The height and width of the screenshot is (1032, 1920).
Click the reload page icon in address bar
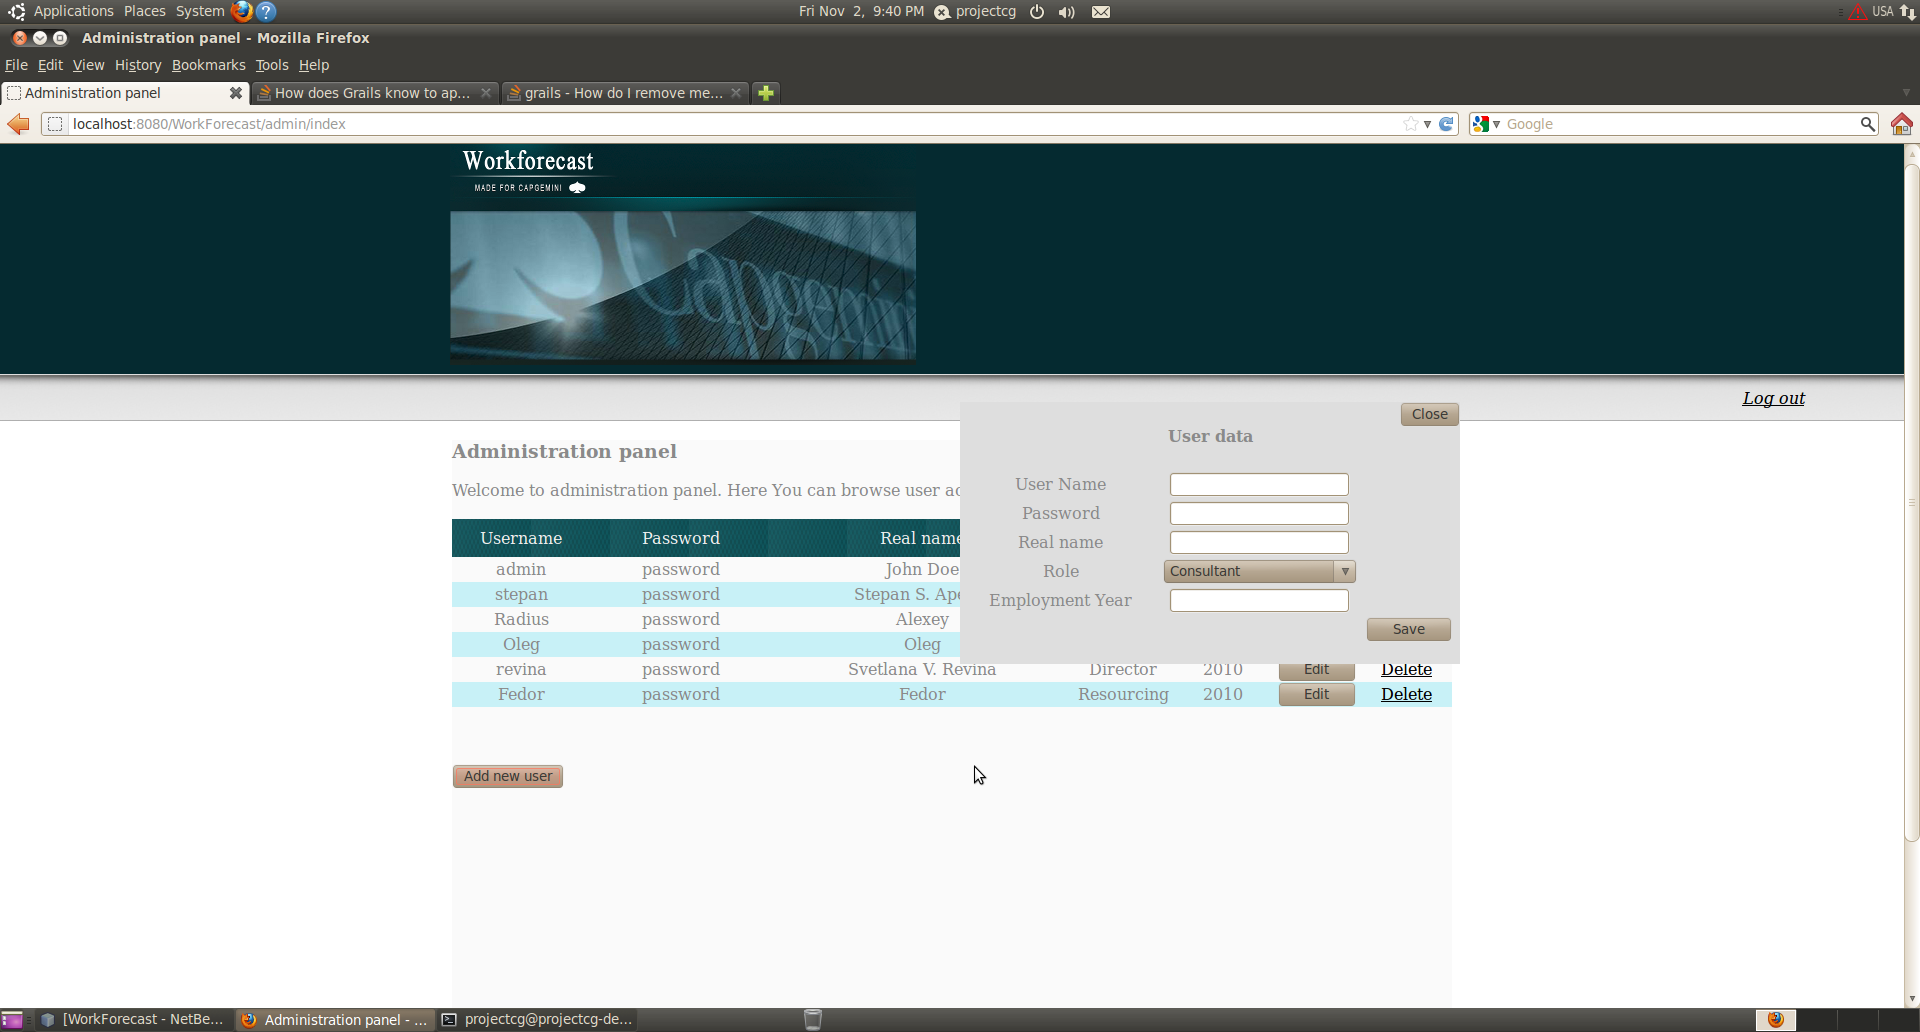1446,124
